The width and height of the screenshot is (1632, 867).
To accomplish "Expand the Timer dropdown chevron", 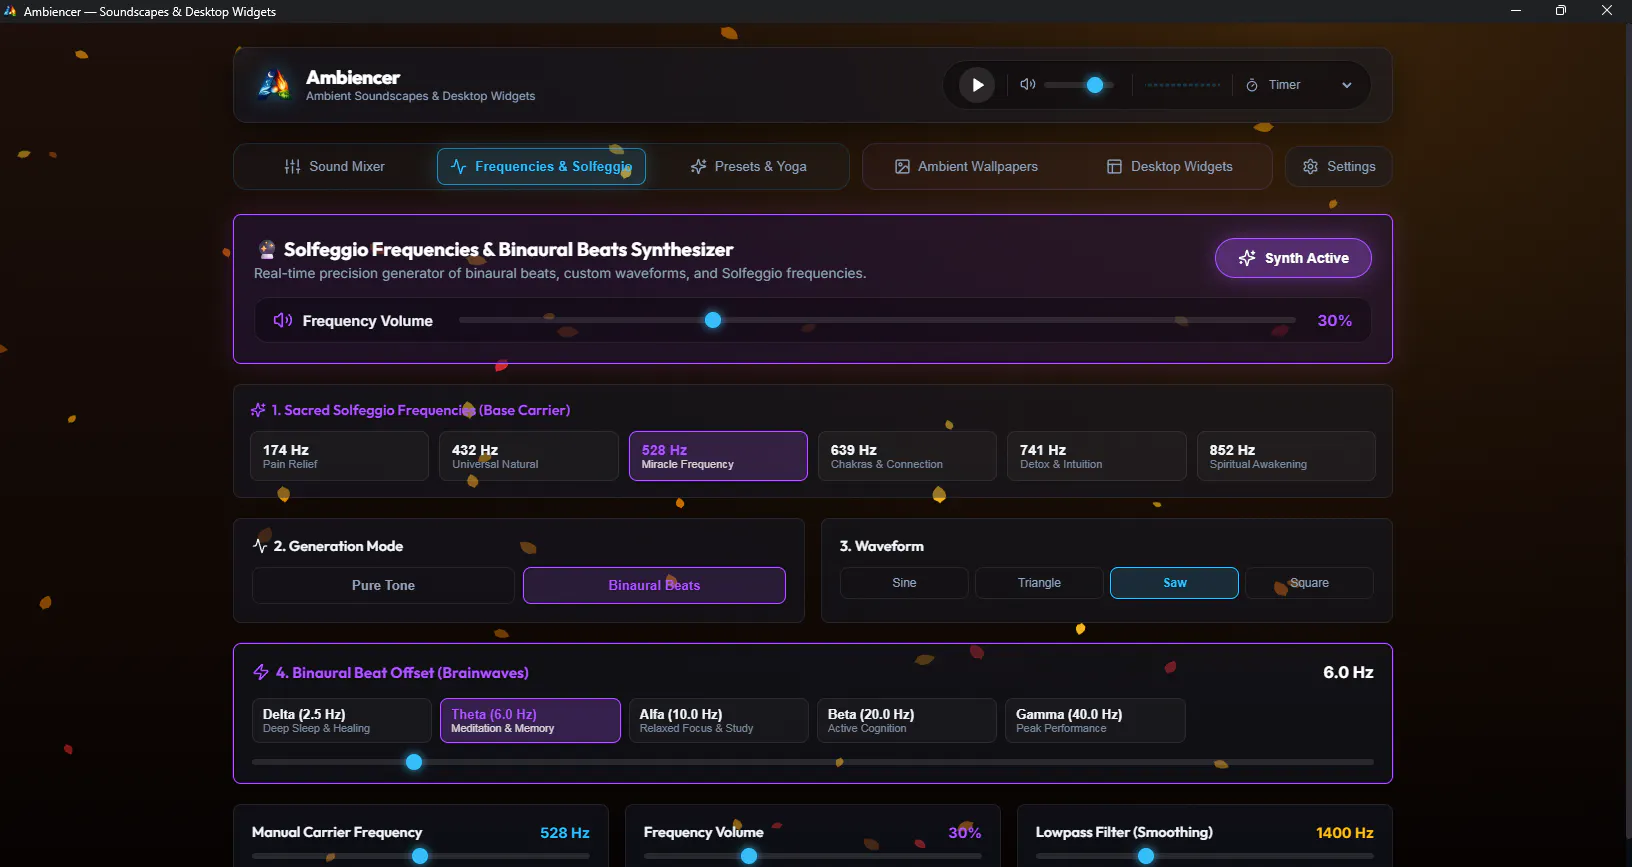I will coord(1347,85).
